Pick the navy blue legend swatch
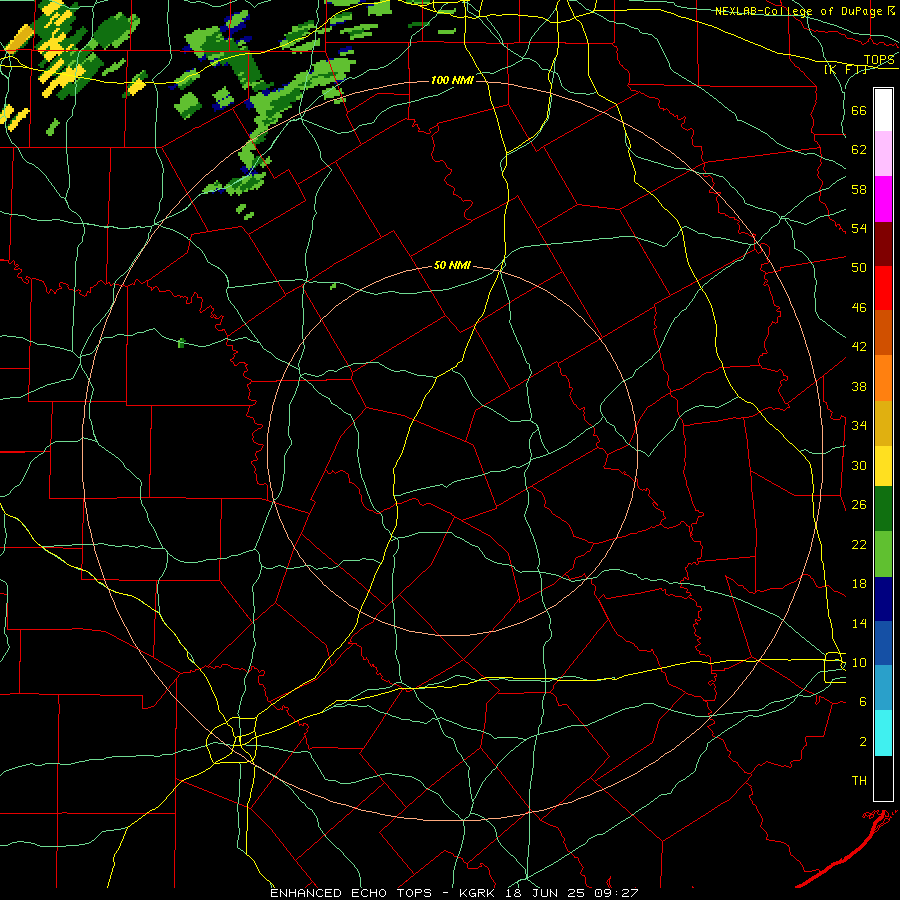Viewport: 900px width, 900px height. 883,599
